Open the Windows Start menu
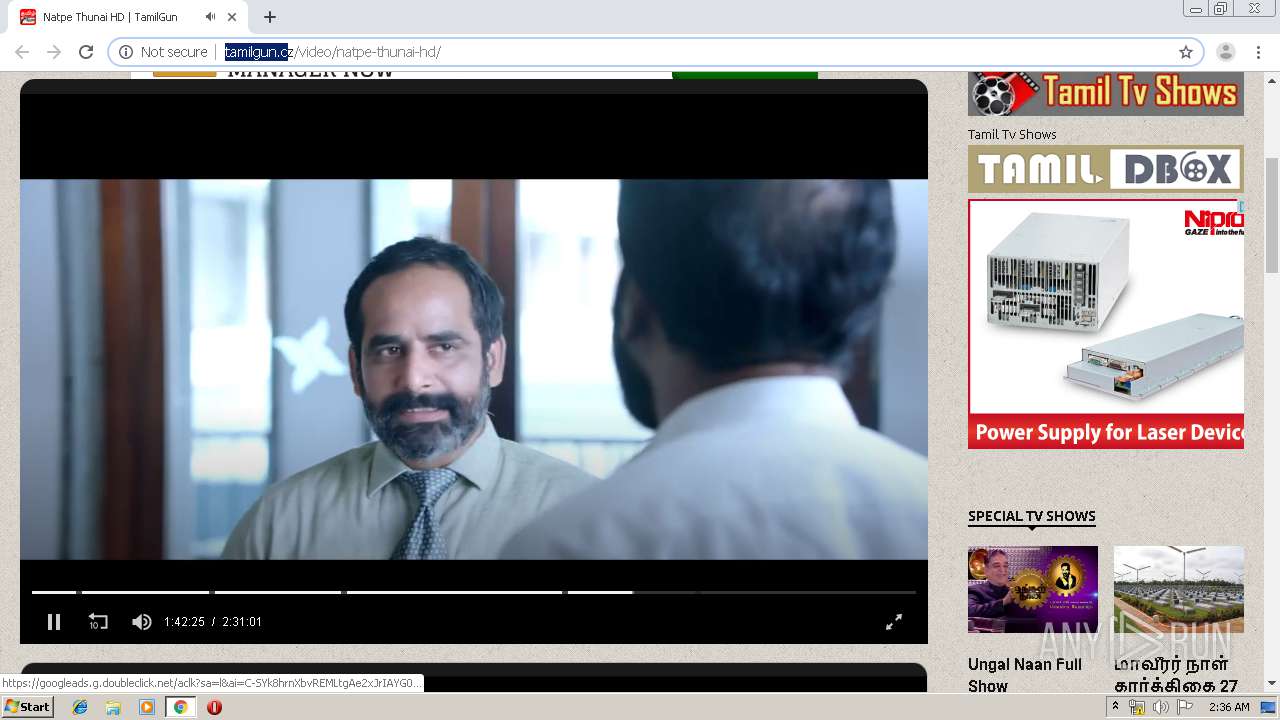1280x720 pixels. (27, 707)
